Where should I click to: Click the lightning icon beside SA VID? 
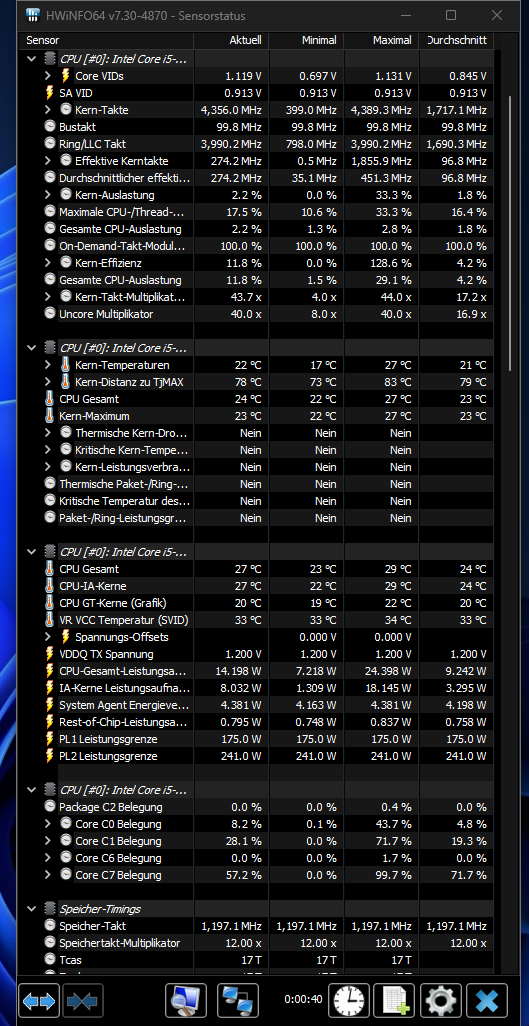pyautogui.click(x=50, y=93)
